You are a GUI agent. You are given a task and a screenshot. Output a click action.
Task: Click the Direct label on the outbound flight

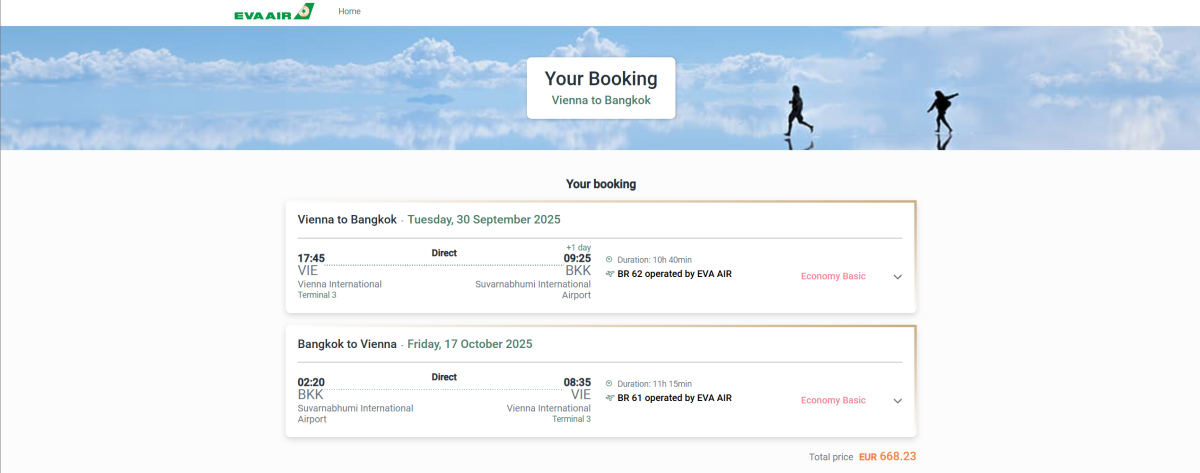tap(444, 253)
